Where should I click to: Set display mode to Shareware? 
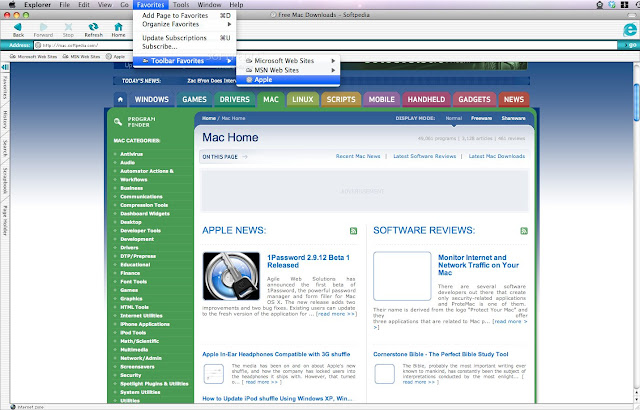point(513,118)
